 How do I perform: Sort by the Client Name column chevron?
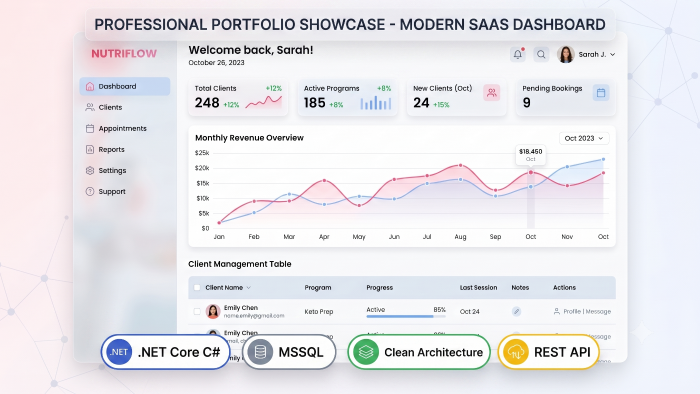coord(249,288)
